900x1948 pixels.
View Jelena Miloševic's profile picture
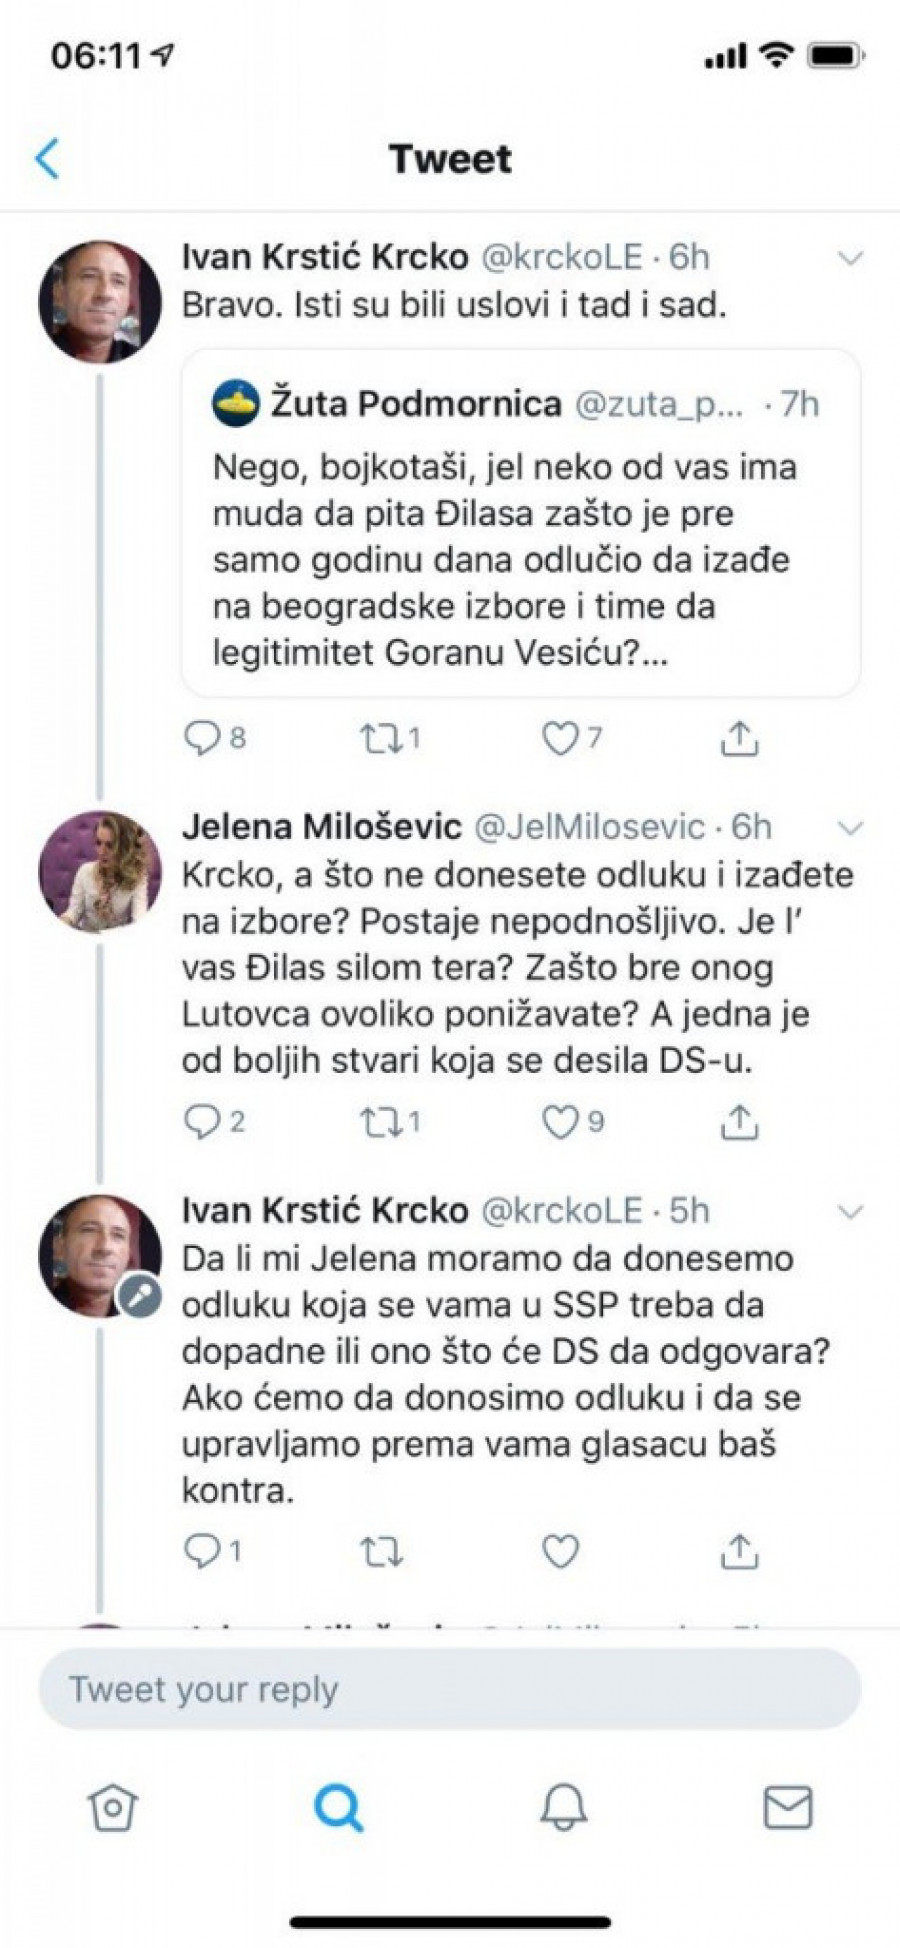100,872
